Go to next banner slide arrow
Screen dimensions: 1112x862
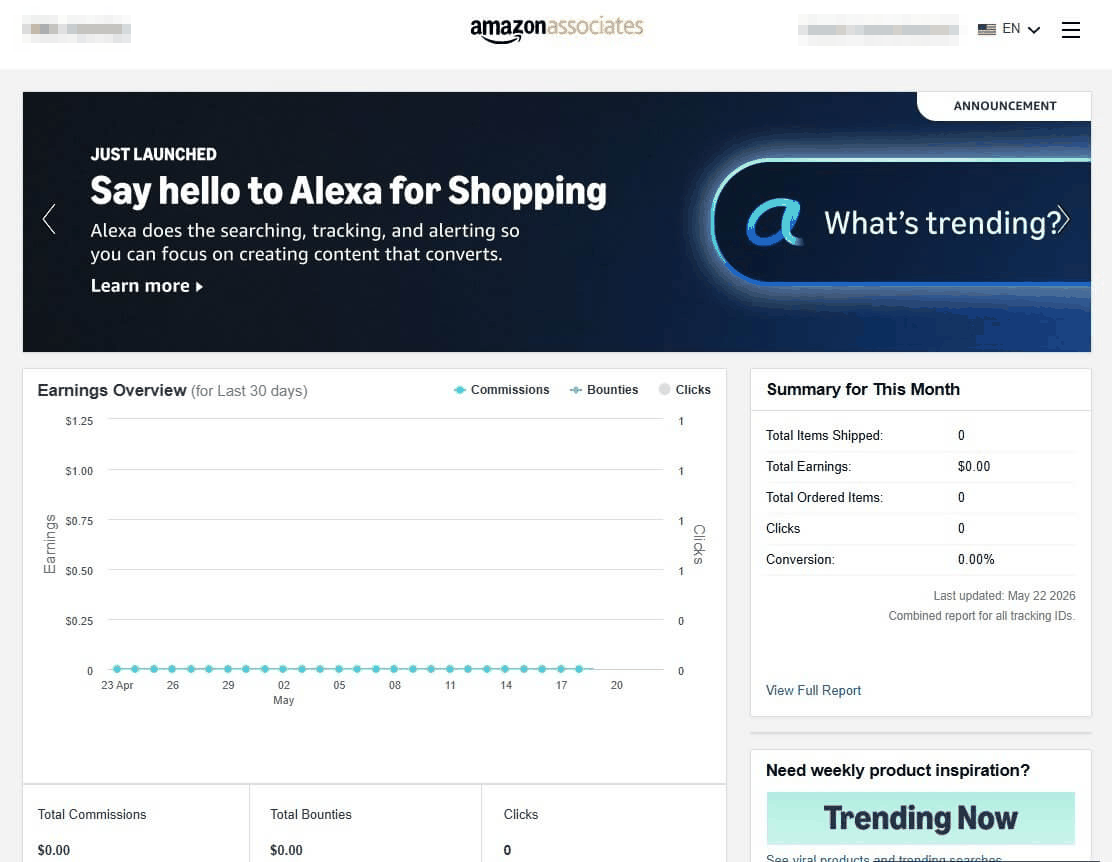pos(1062,219)
